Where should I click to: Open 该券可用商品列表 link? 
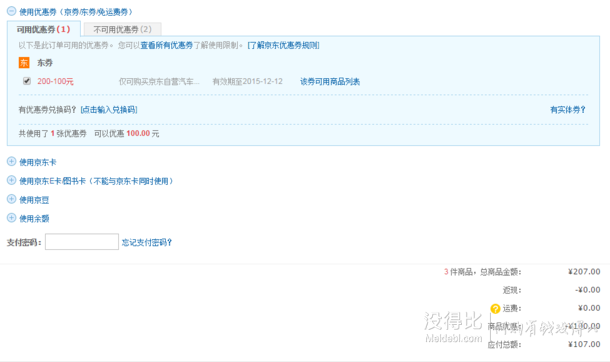pyautogui.click(x=330, y=82)
